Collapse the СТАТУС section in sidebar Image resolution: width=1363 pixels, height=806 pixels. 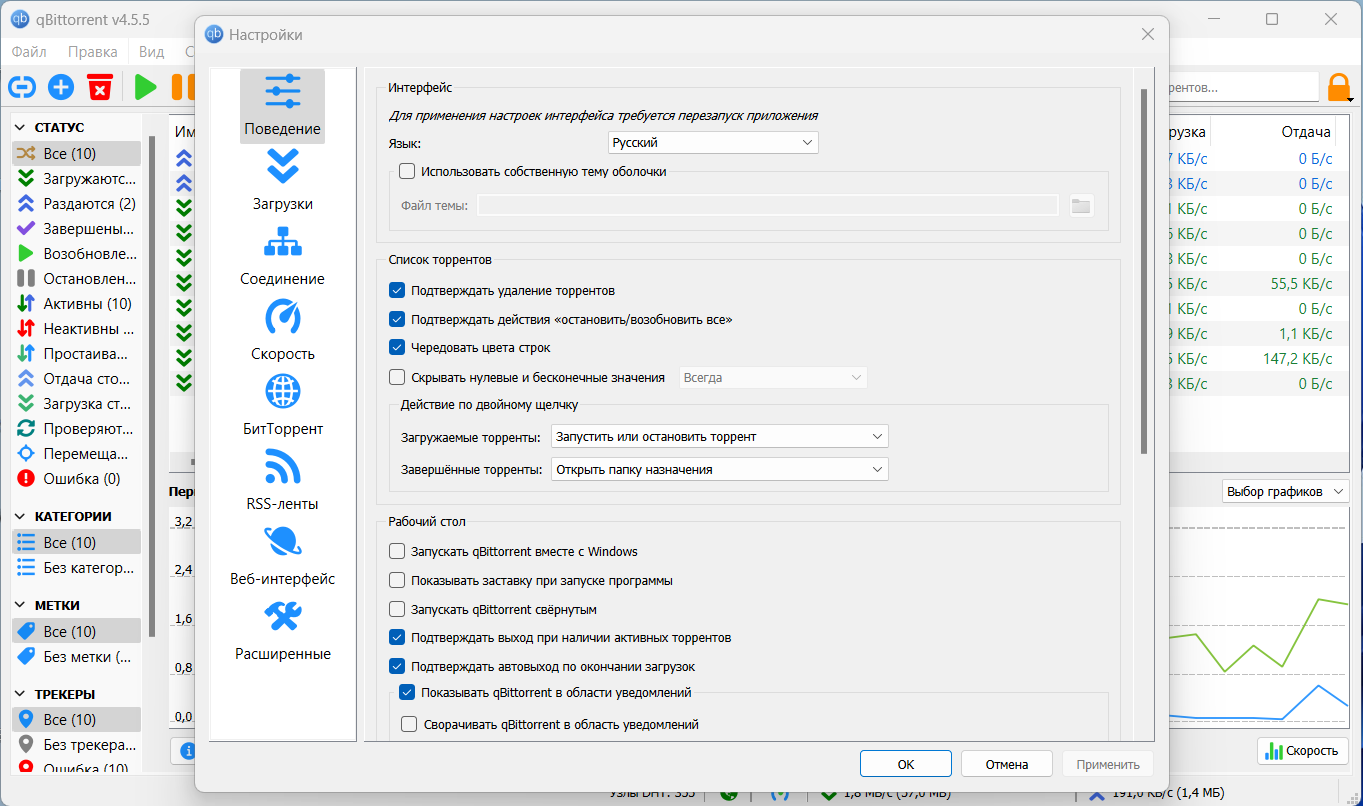tap(21, 128)
